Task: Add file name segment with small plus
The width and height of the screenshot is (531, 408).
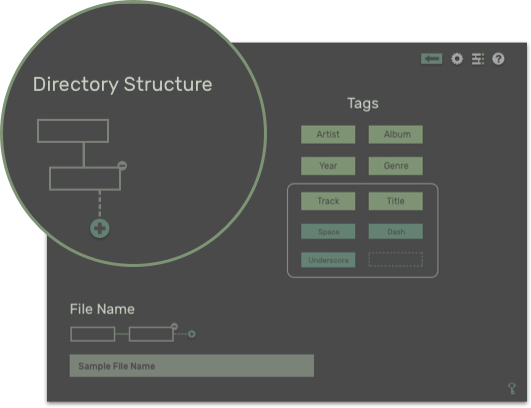Action: coord(192,334)
